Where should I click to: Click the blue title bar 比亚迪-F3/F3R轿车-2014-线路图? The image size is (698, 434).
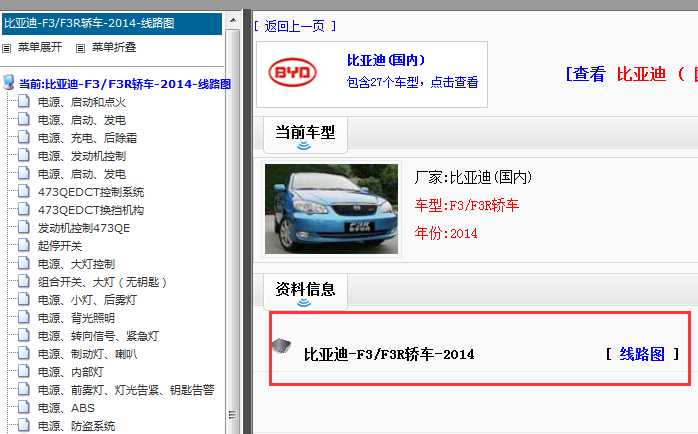(112, 24)
